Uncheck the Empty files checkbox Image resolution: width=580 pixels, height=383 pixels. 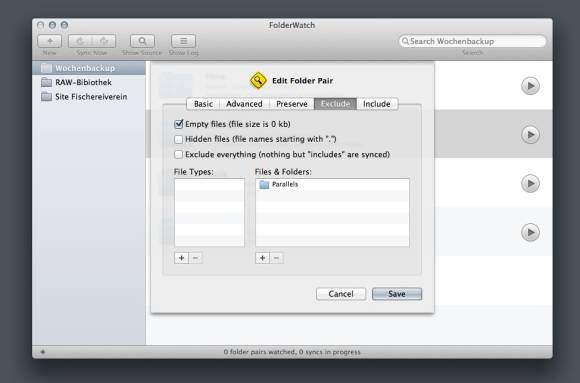point(179,124)
